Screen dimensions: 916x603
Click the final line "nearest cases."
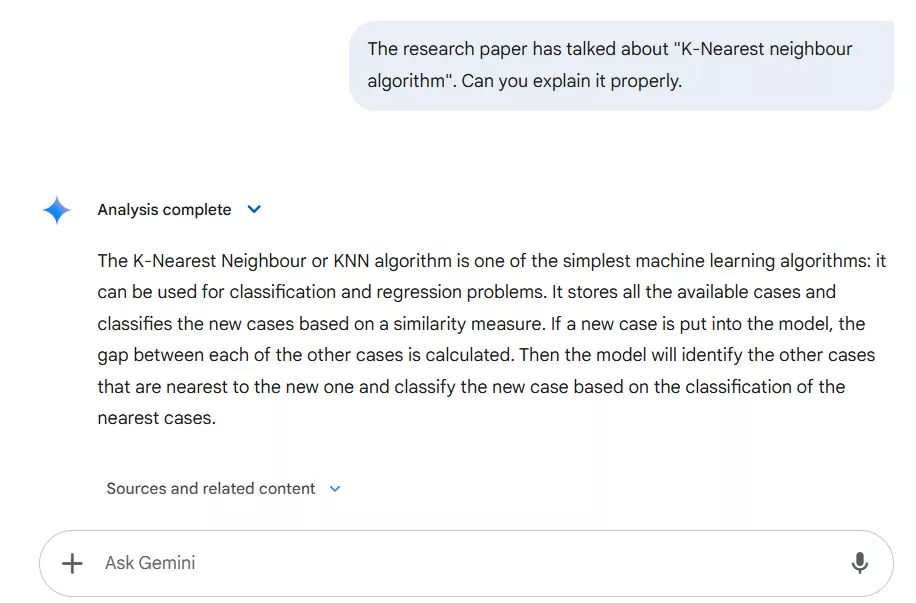[x=157, y=418]
